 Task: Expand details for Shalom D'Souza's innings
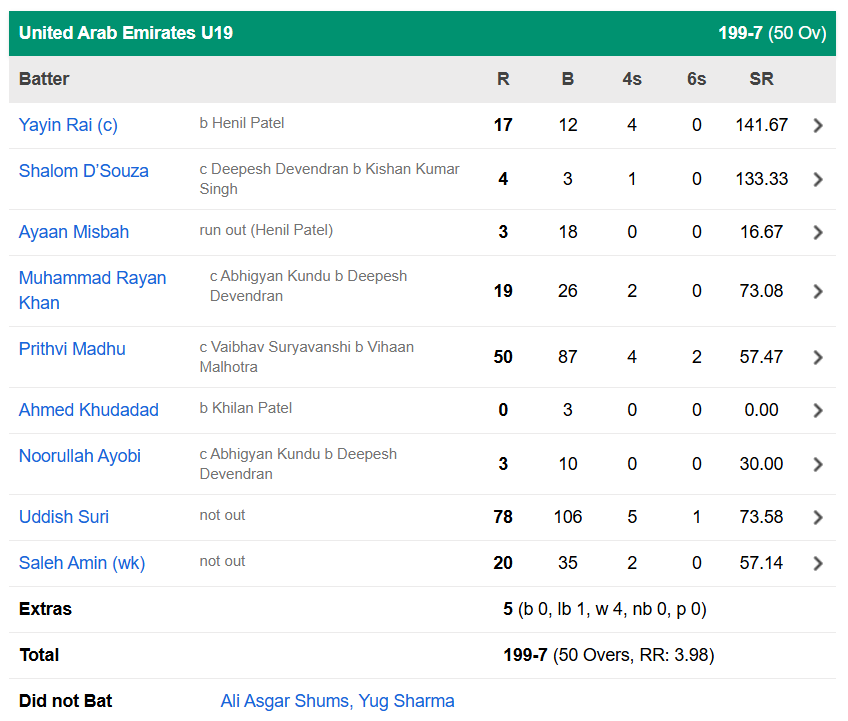point(818,179)
